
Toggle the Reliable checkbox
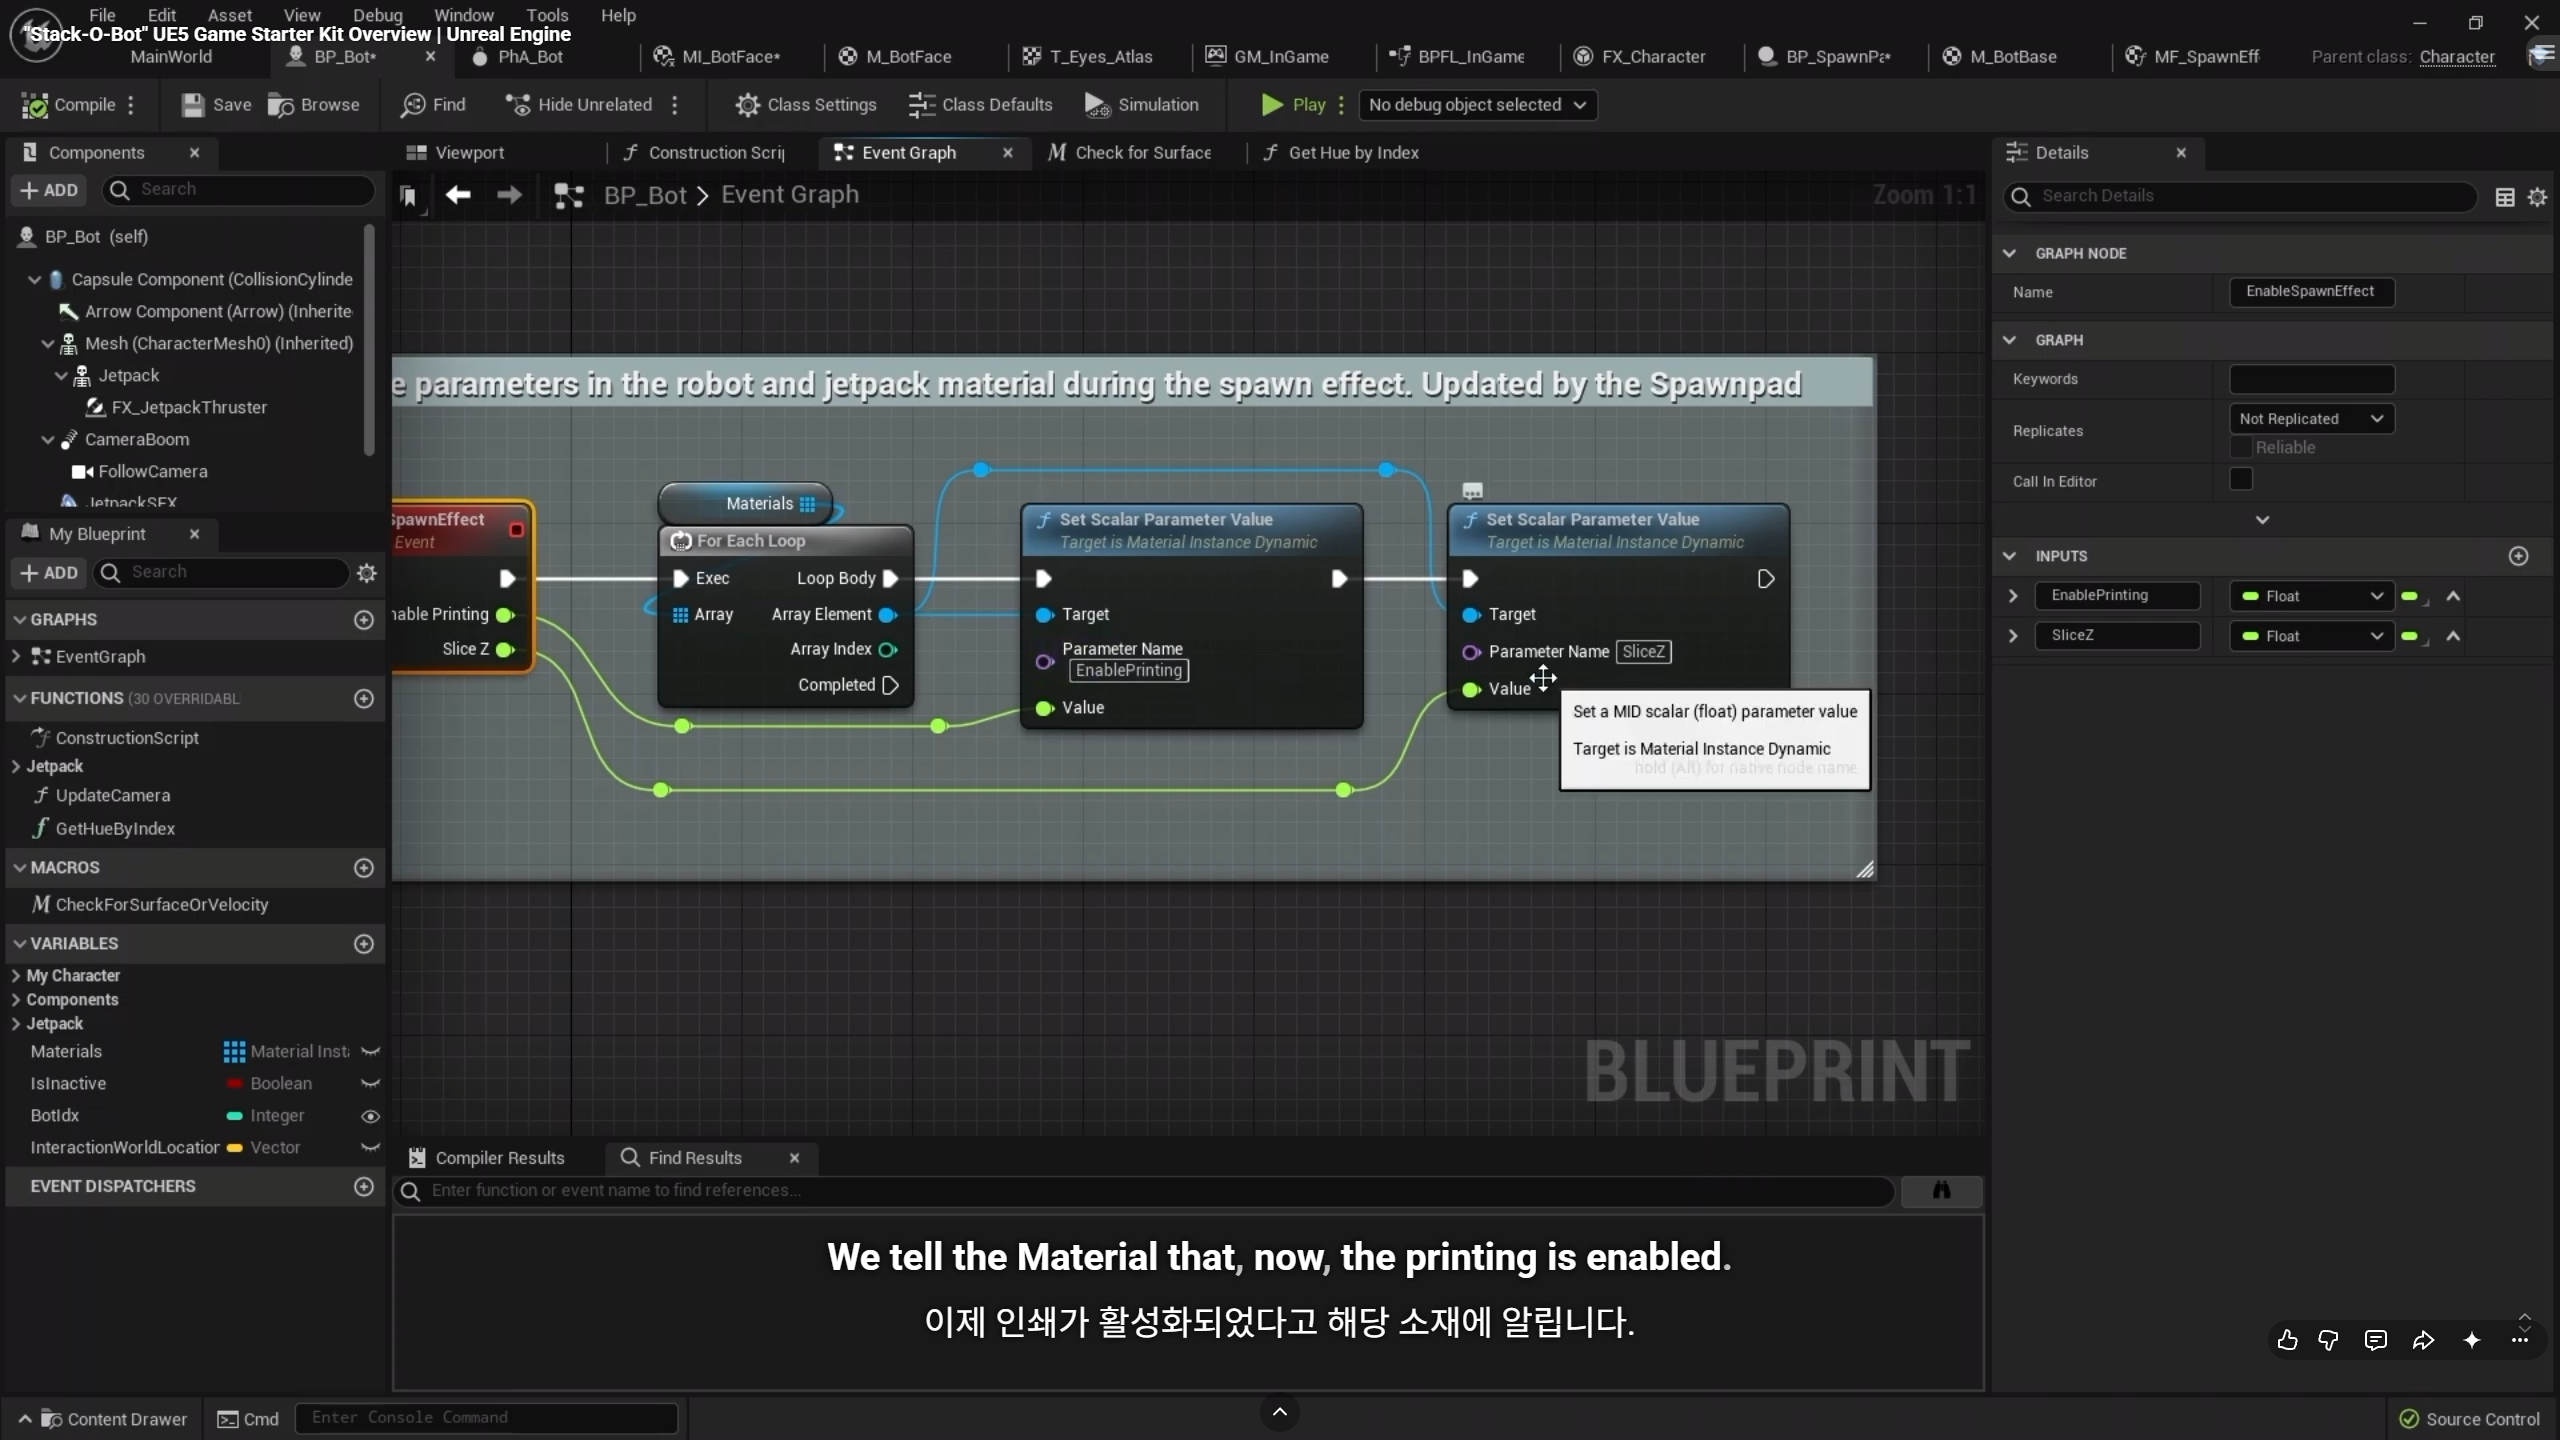[2241, 447]
